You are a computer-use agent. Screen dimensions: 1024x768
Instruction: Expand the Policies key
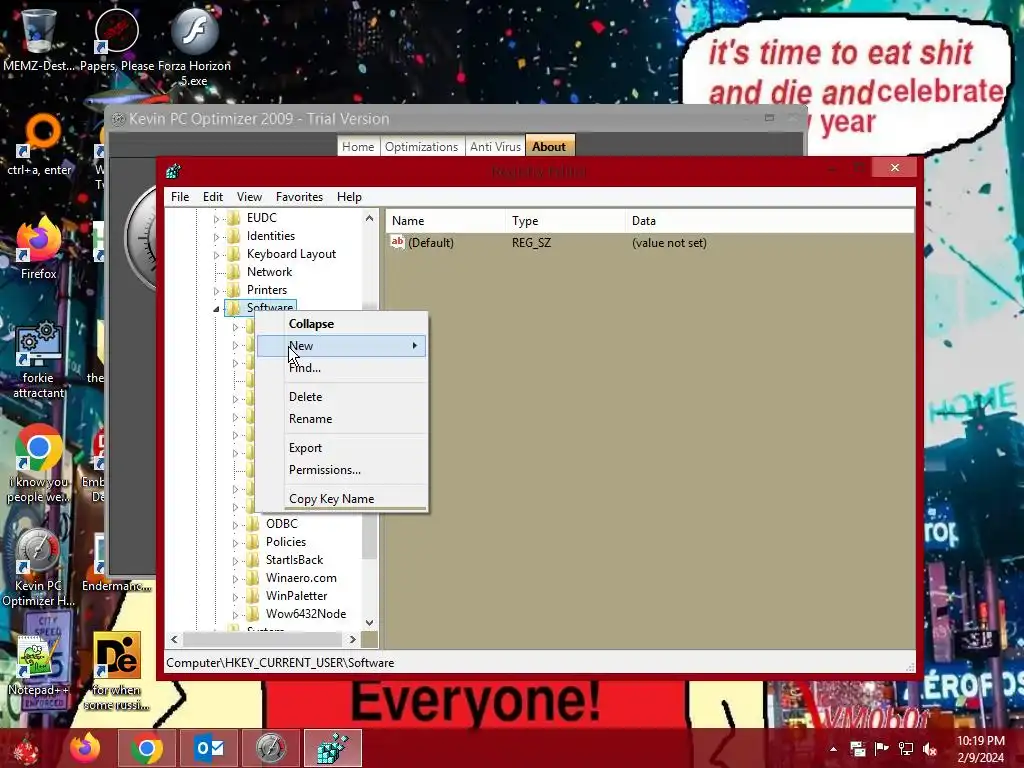(x=235, y=543)
